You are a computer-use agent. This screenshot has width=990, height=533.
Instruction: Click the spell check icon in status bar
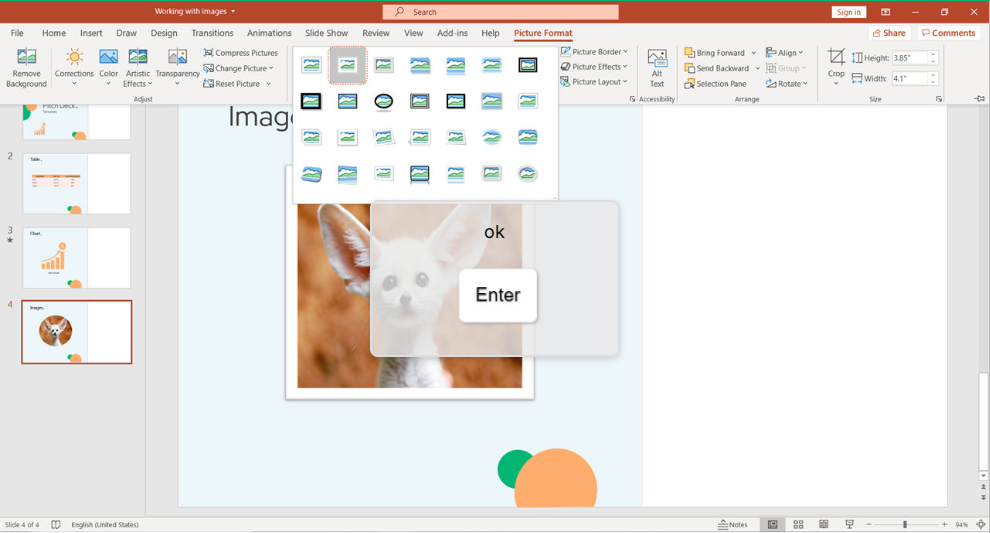(x=56, y=525)
